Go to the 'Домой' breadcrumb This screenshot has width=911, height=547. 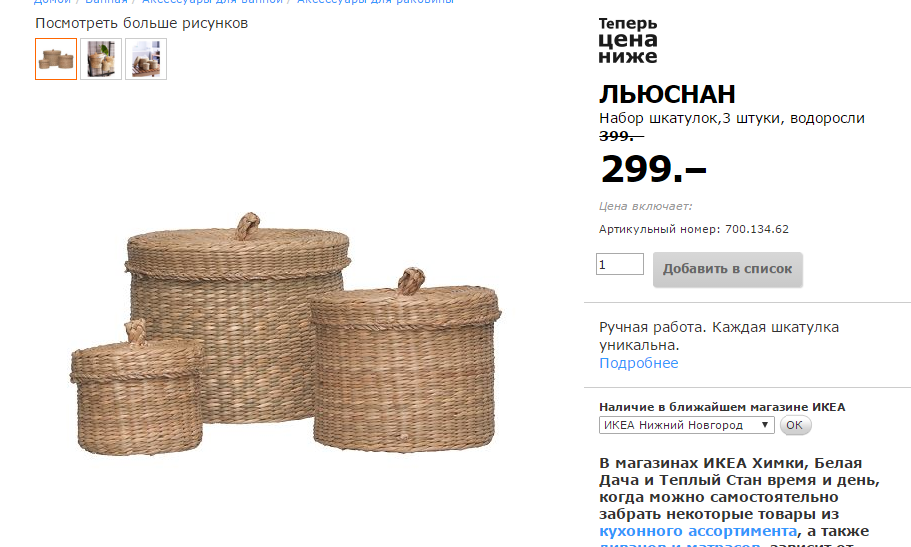(x=52, y=2)
